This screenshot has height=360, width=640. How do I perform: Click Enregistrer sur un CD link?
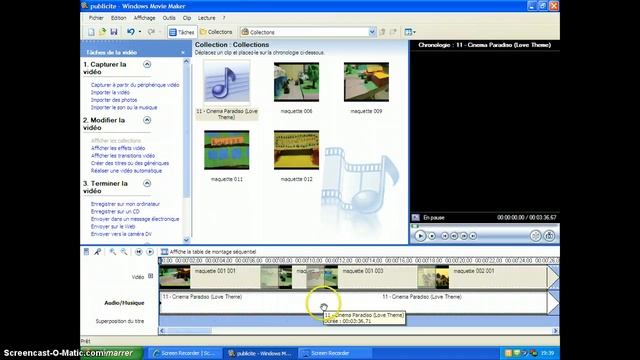coord(115,211)
